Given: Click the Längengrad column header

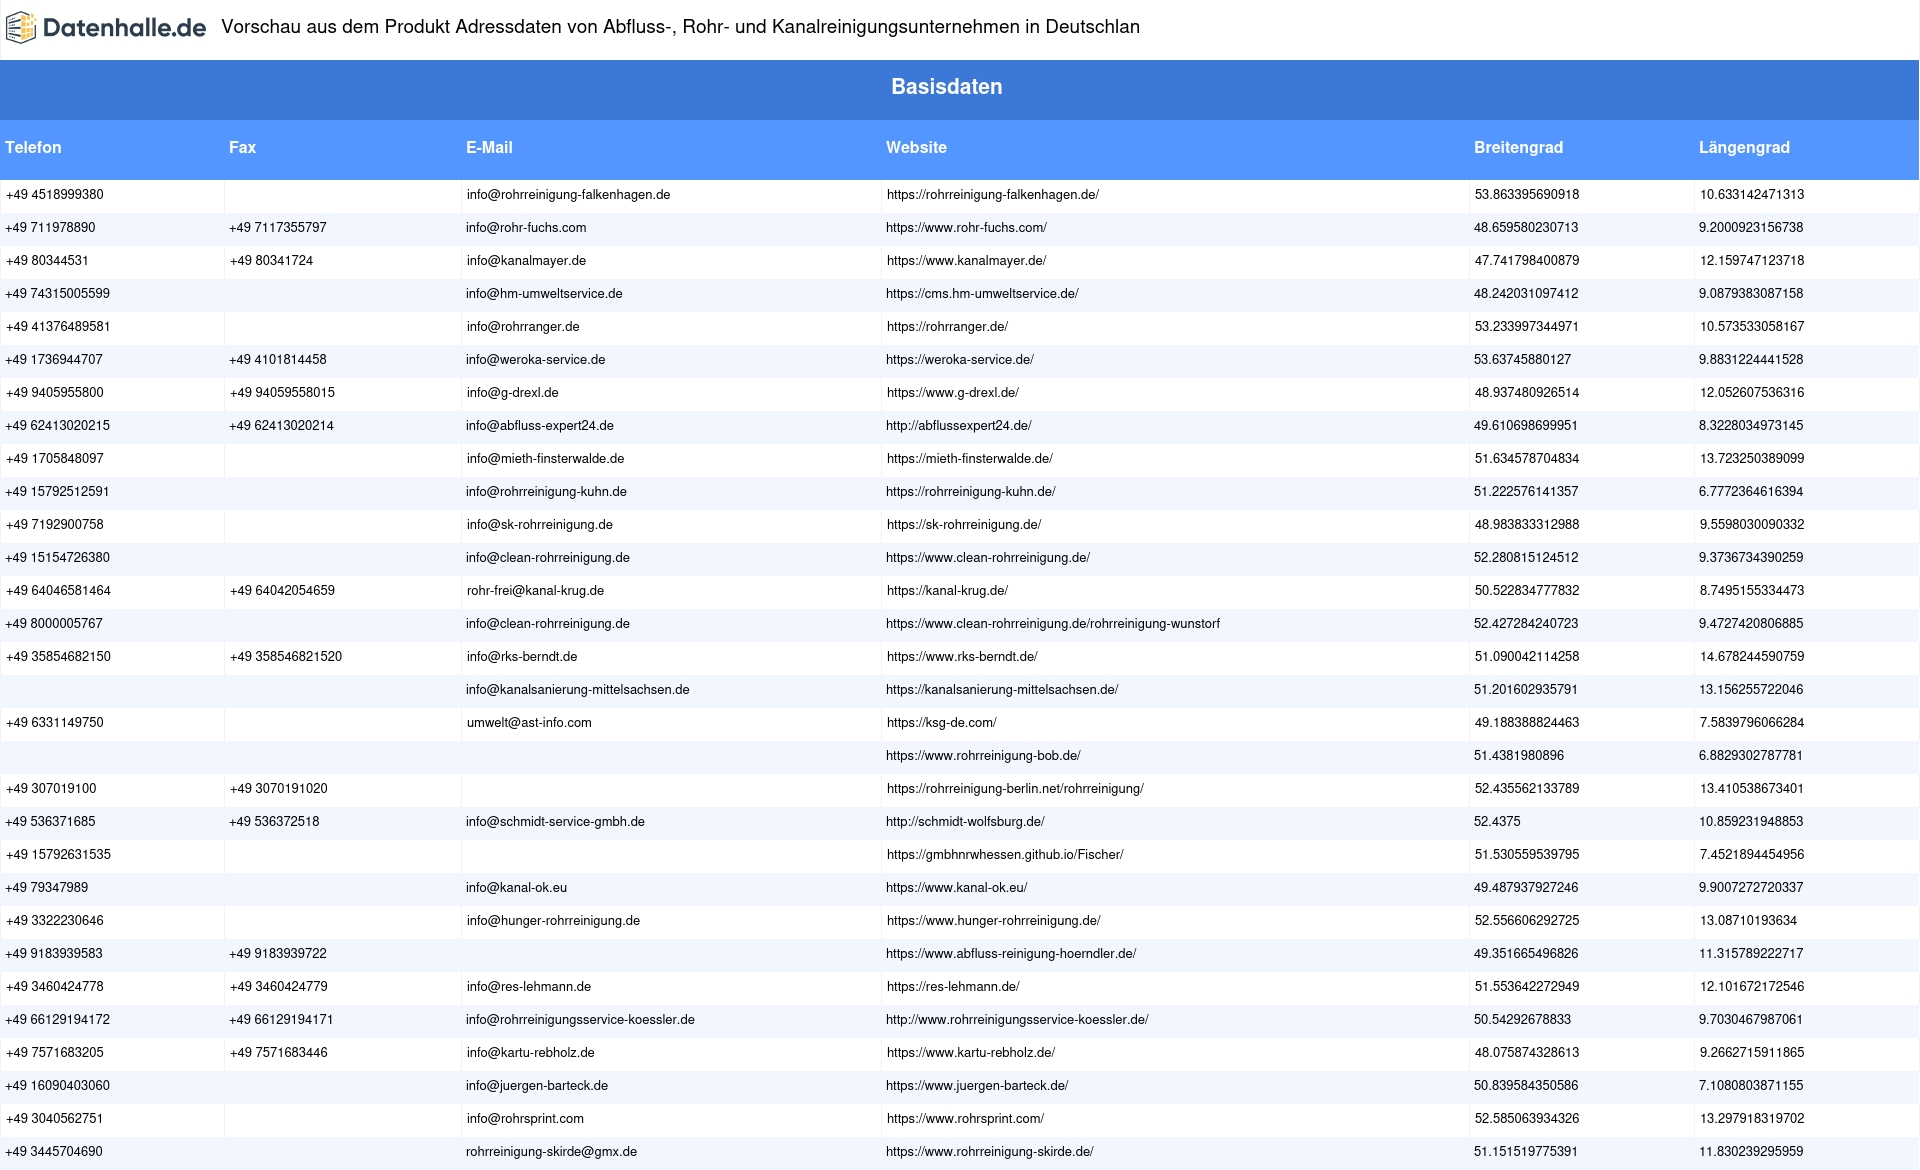Looking at the screenshot, I should [1744, 147].
